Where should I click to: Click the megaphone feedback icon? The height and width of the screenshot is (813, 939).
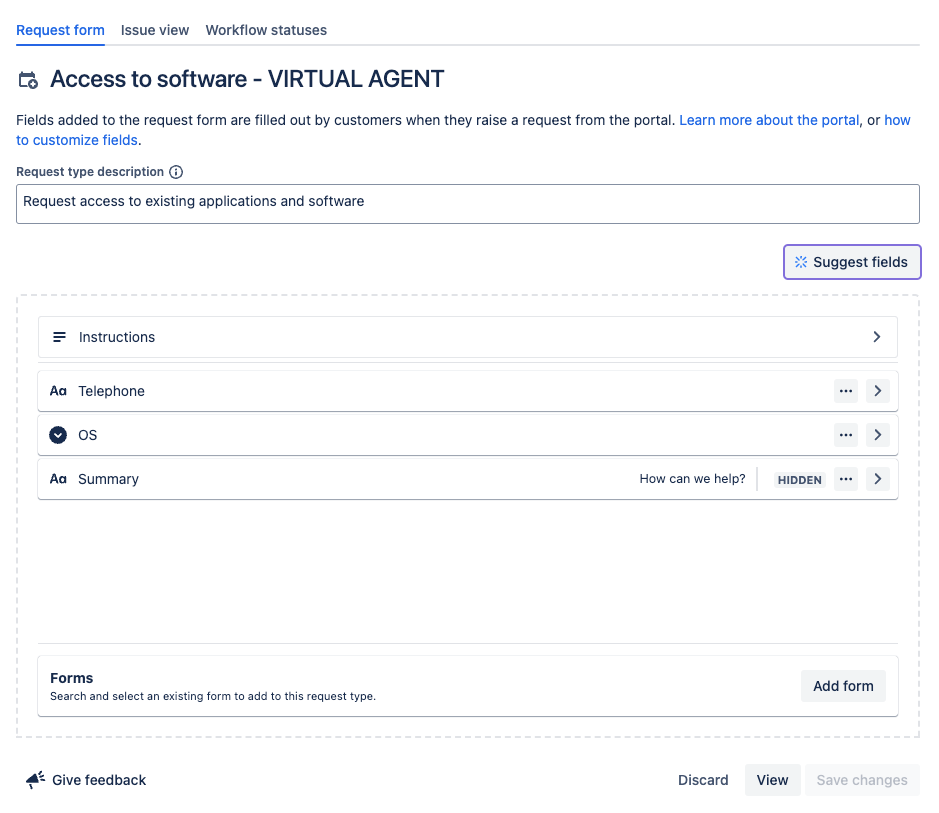tap(35, 779)
